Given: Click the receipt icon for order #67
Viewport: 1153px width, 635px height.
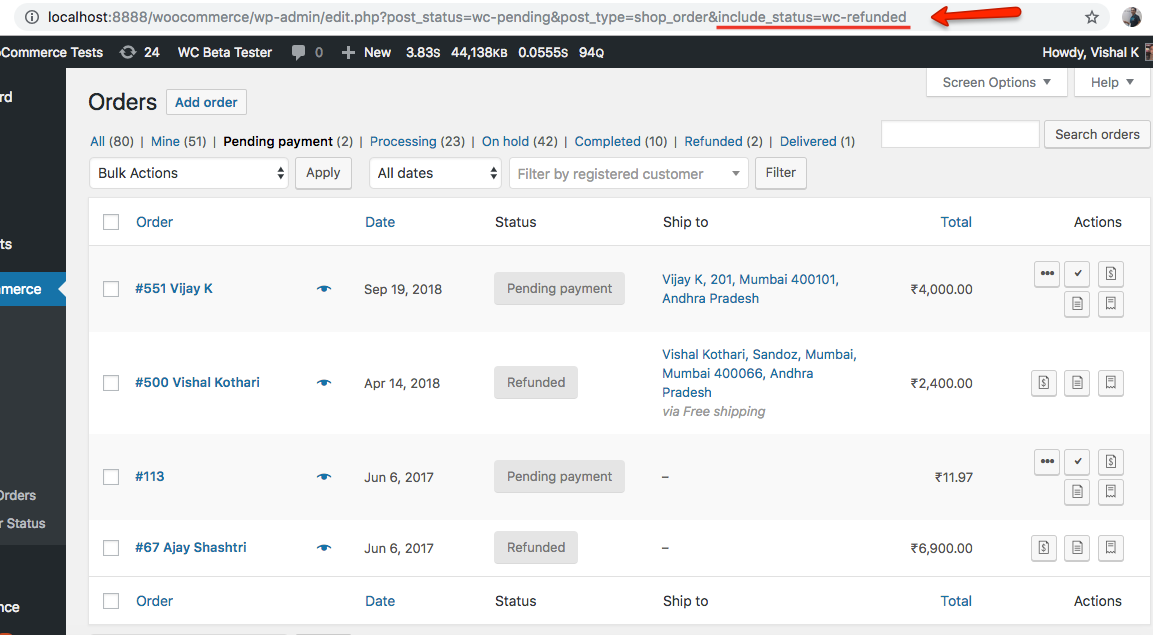Looking at the screenshot, I should pyautogui.click(x=1110, y=548).
